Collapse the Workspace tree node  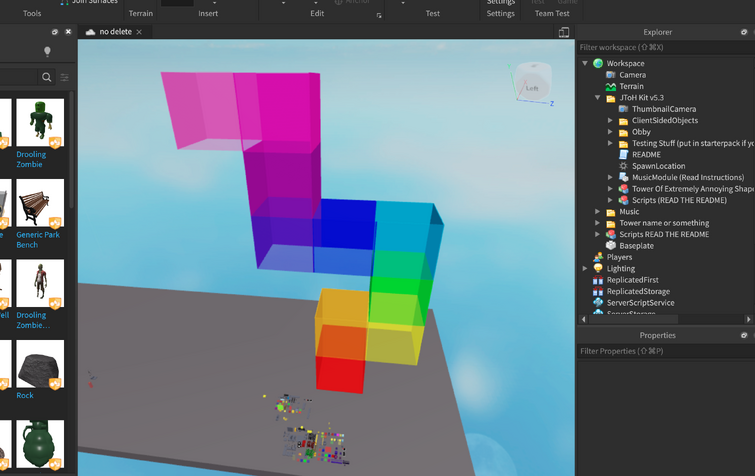click(585, 63)
